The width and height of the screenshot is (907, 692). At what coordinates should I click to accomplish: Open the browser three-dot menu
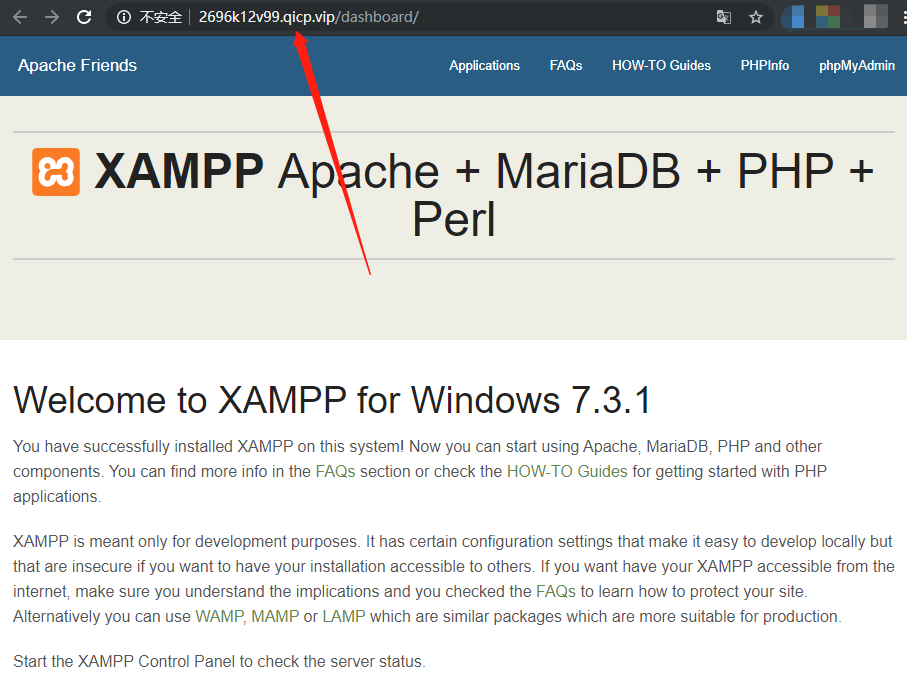(x=904, y=17)
